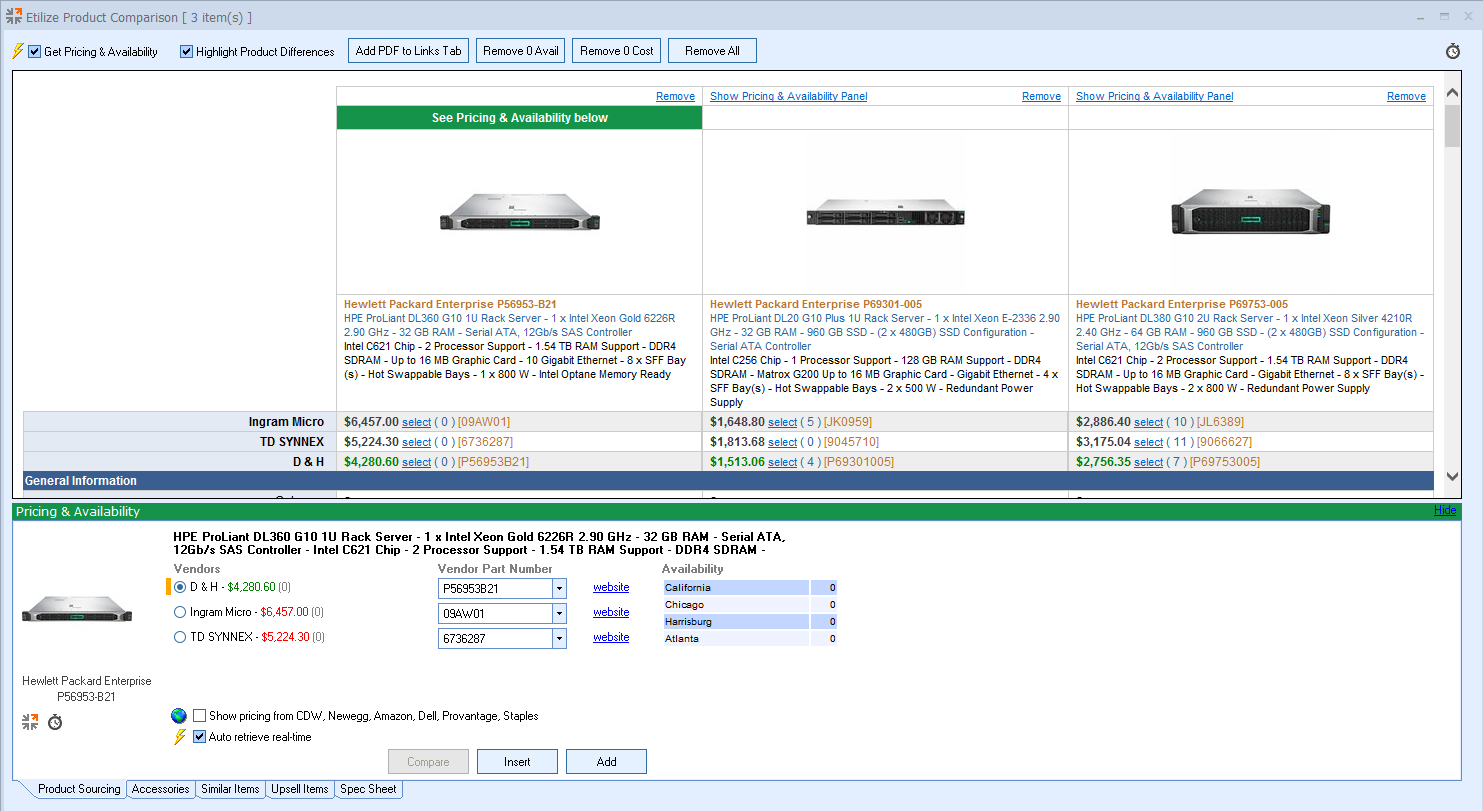Click the globe icon beside Show pricing option
Viewport: 1483px width, 811px height.
click(x=179, y=716)
